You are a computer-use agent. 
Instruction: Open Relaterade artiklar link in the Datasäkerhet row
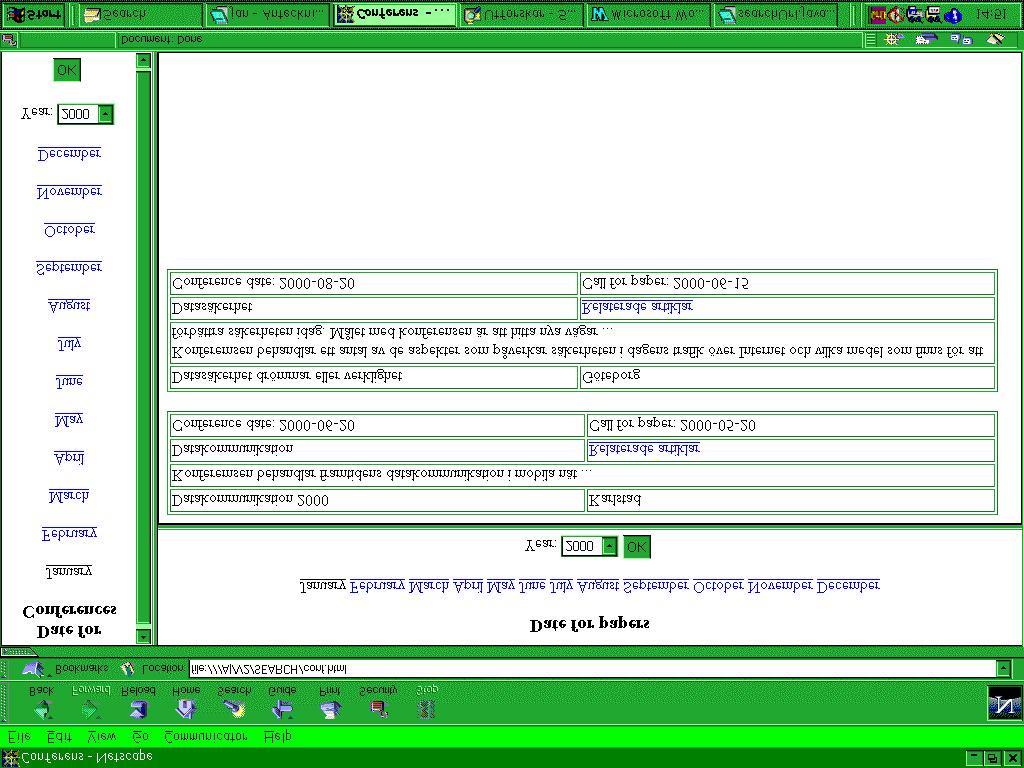637,306
